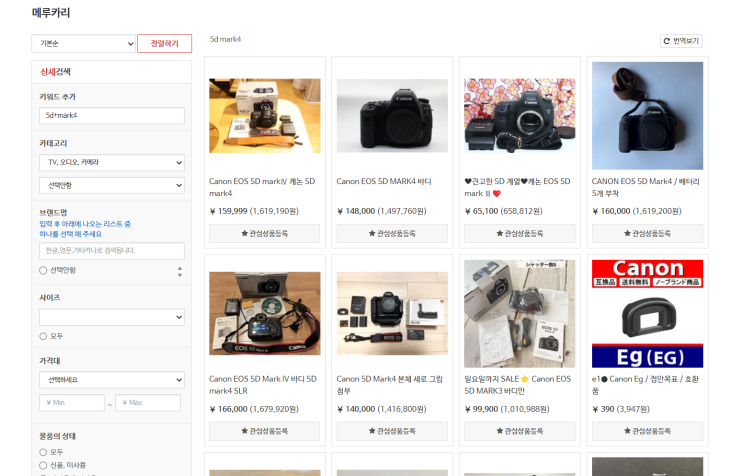Open title Canon EOS 5D Mark IV 바디 5D mark4 SLR

(x=263, y=385)
